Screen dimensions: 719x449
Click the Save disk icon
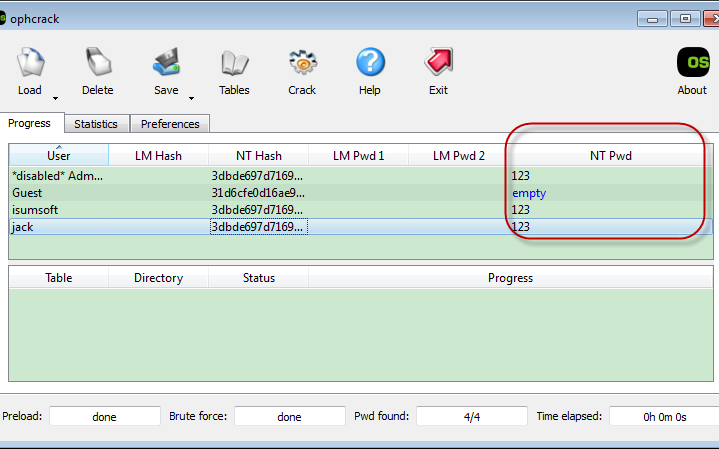[x=166, y=64]
